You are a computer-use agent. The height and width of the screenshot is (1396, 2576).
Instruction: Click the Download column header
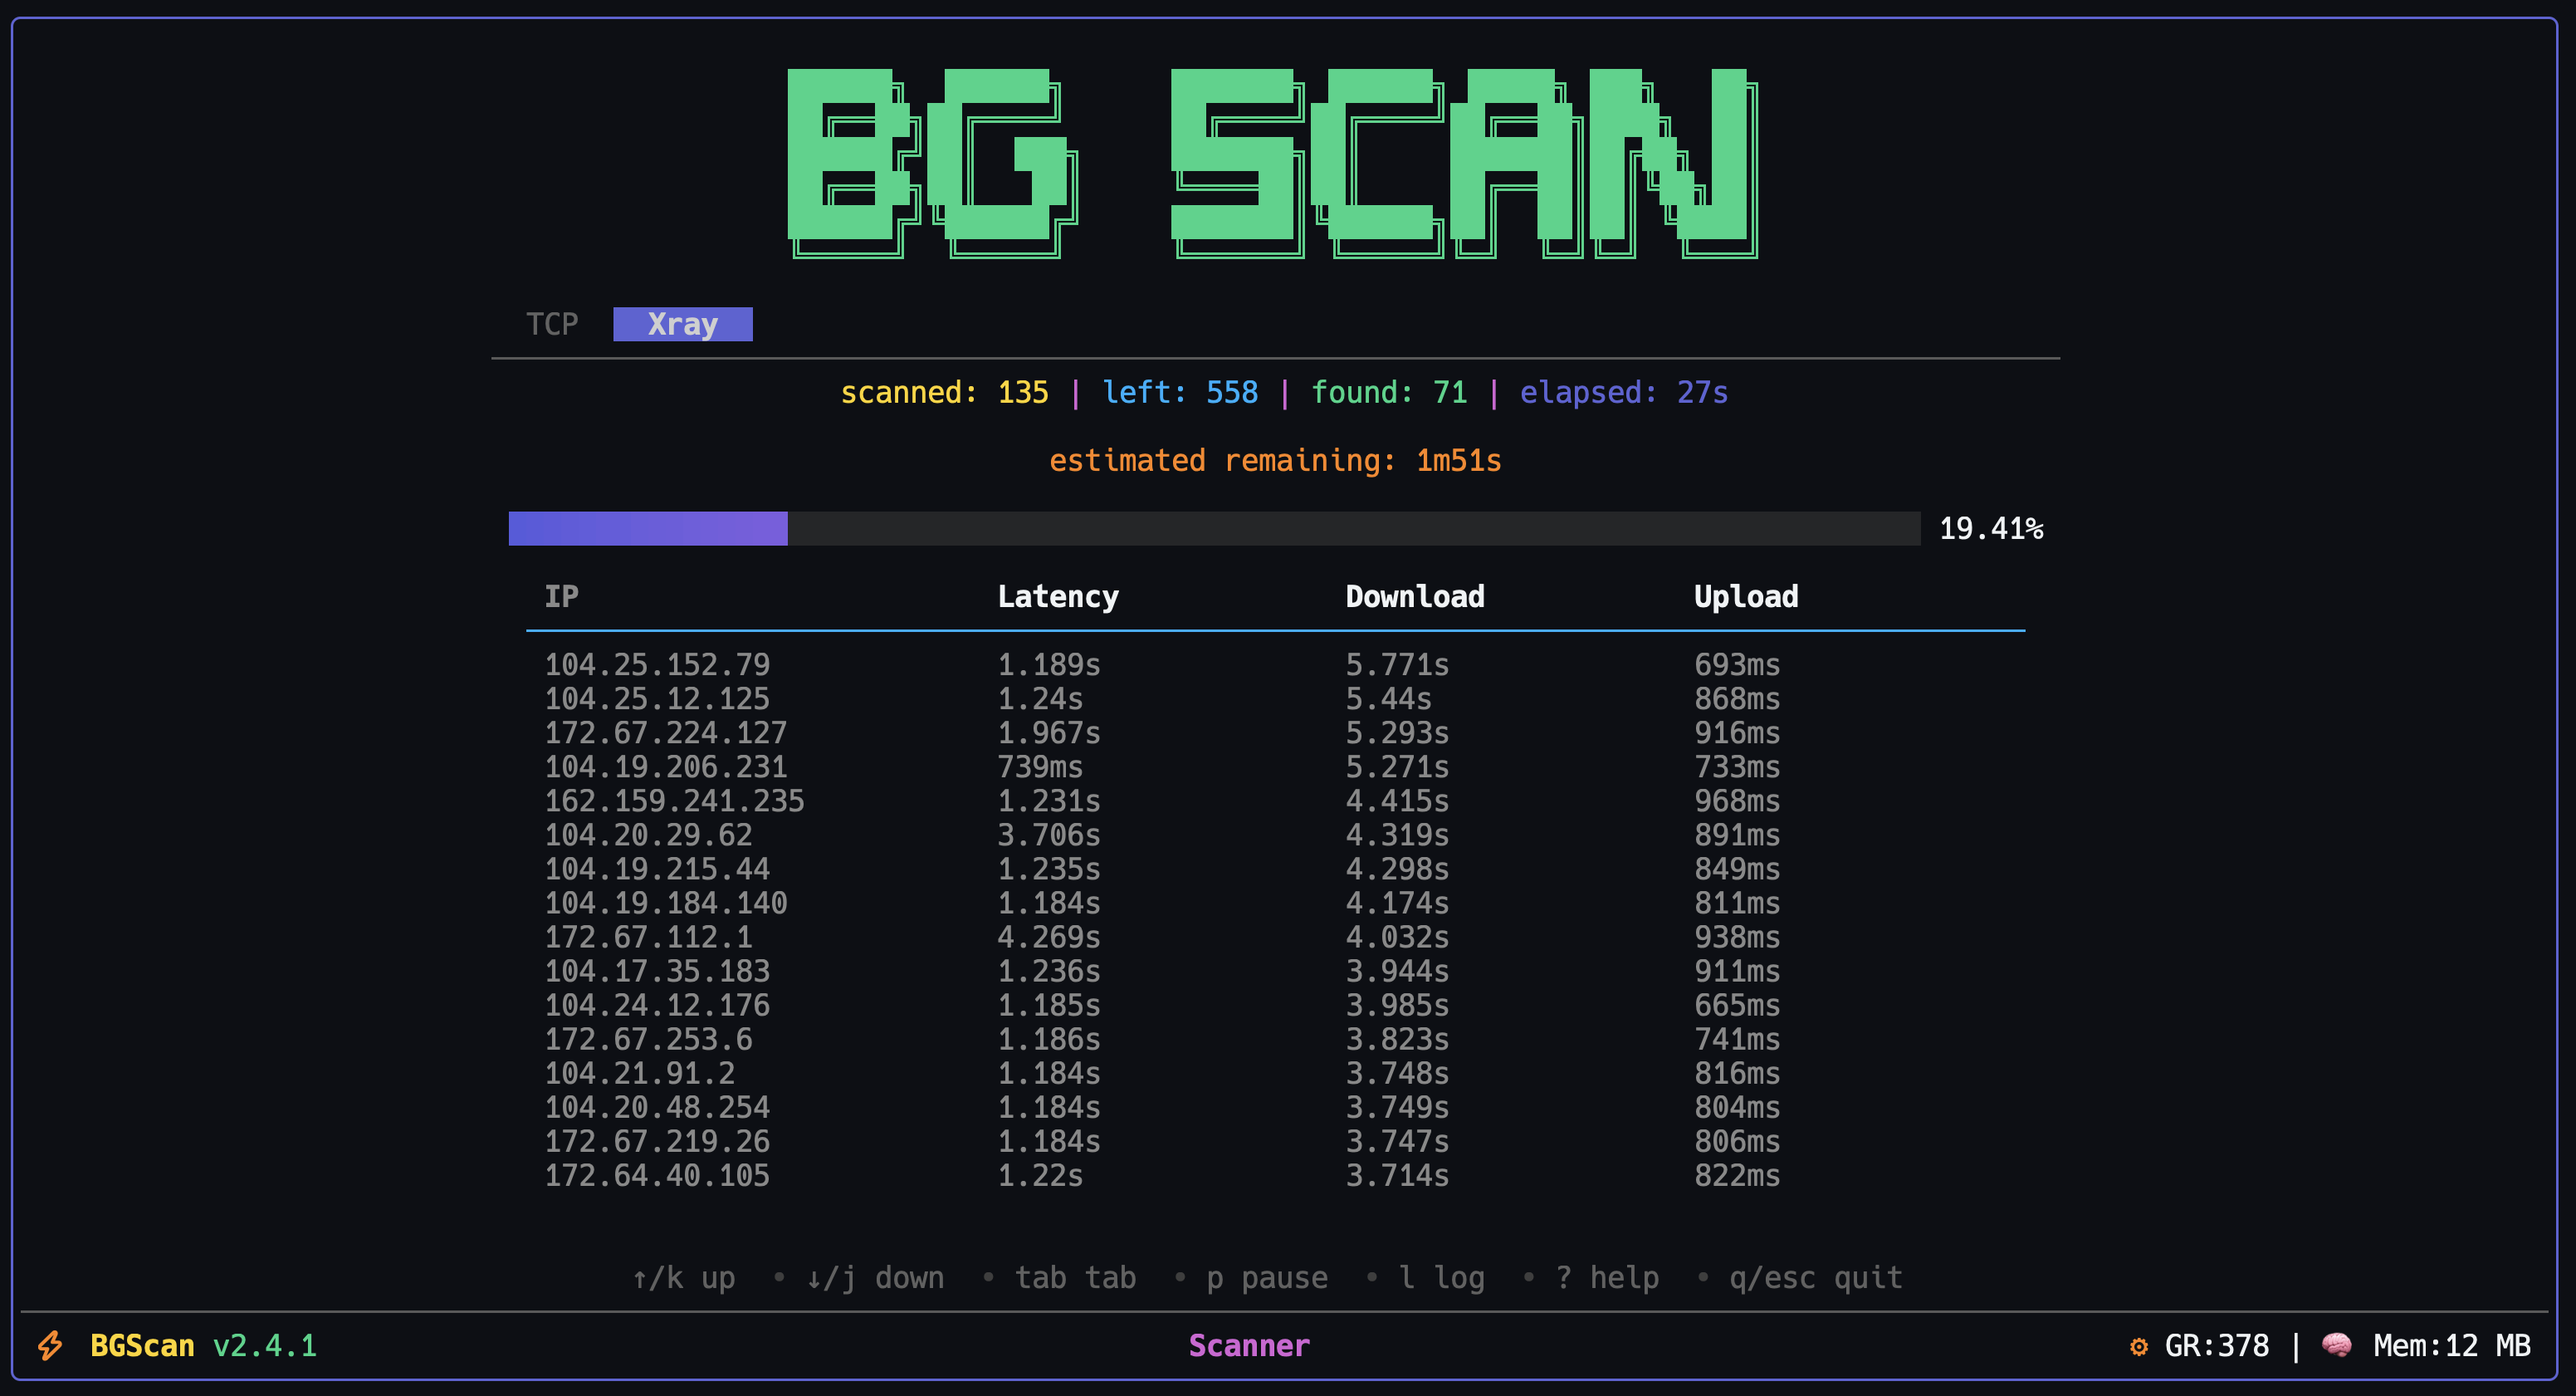[1415, 596]
